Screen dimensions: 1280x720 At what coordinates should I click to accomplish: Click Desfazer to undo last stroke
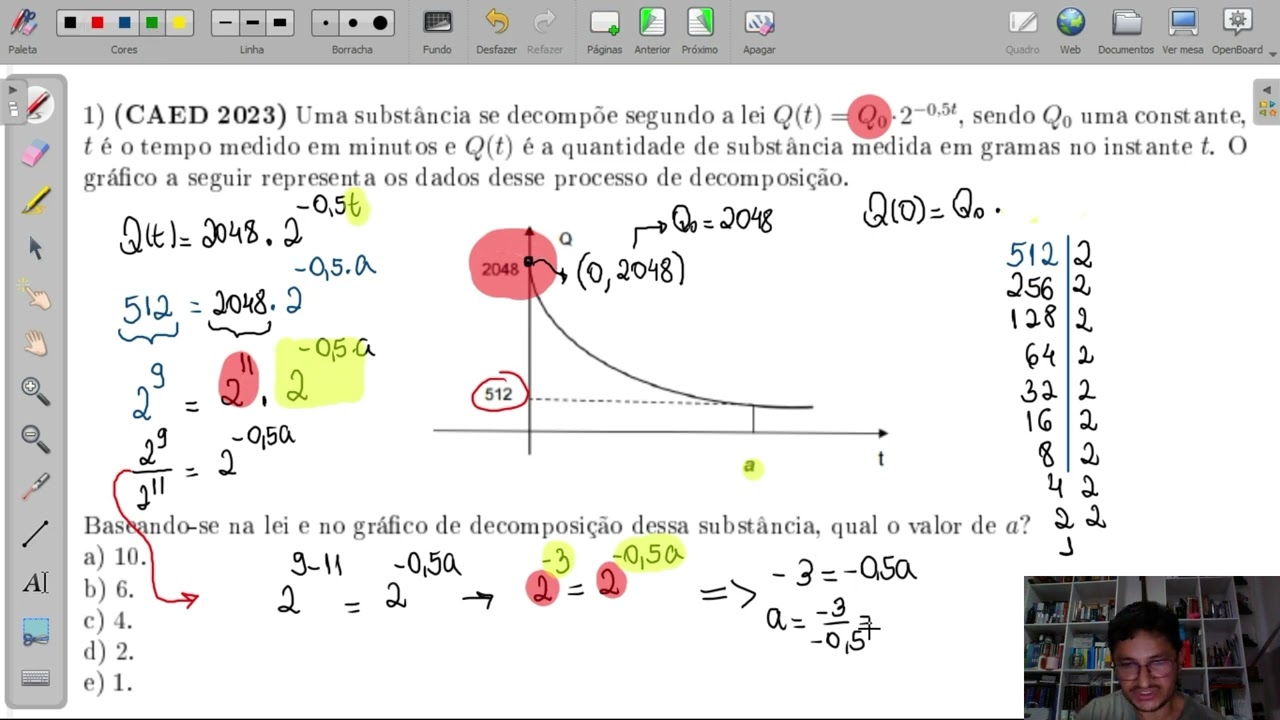496,30
